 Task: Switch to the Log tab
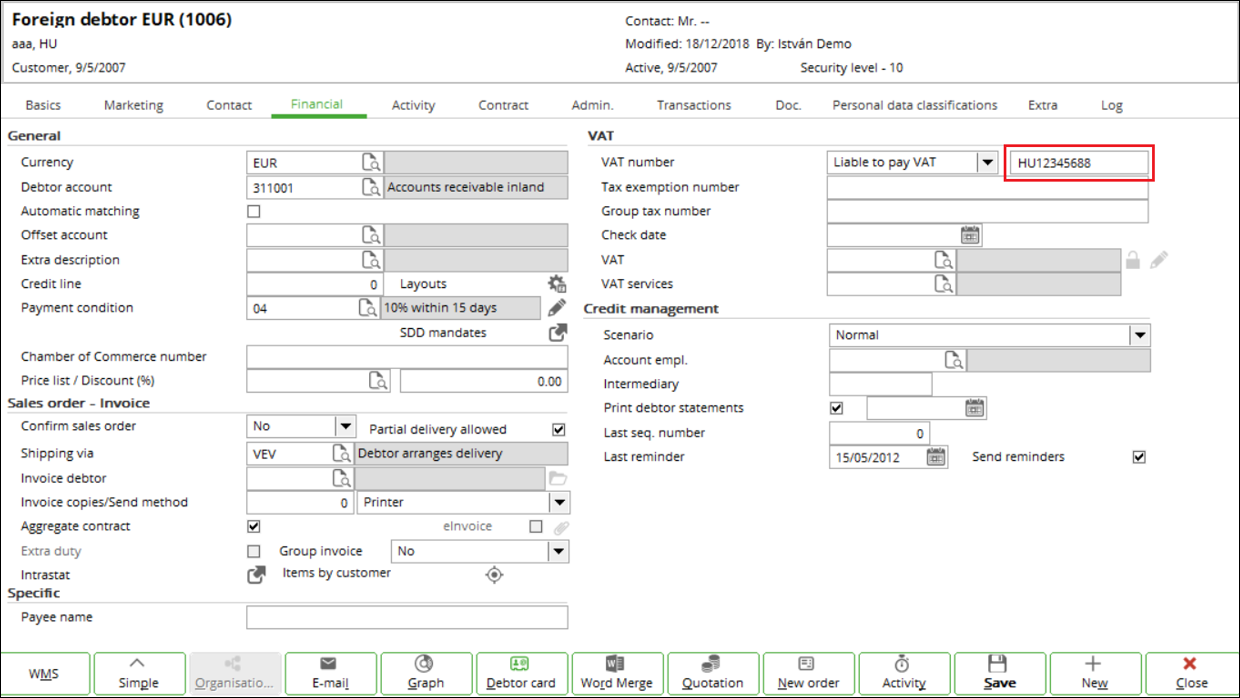click(x=1112, y=105)
